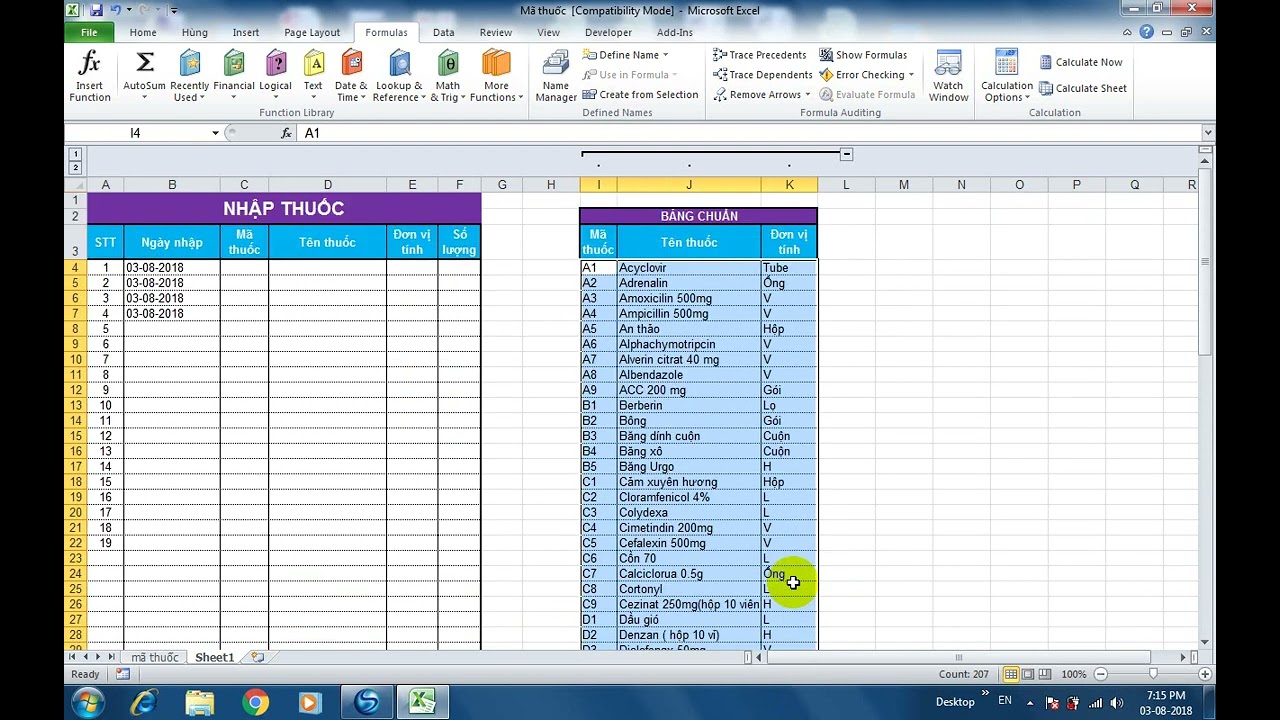This screenshot has height=720, width=1280.
Task: Open file explorer from taskbar
Action: click(x=200, y=703)
